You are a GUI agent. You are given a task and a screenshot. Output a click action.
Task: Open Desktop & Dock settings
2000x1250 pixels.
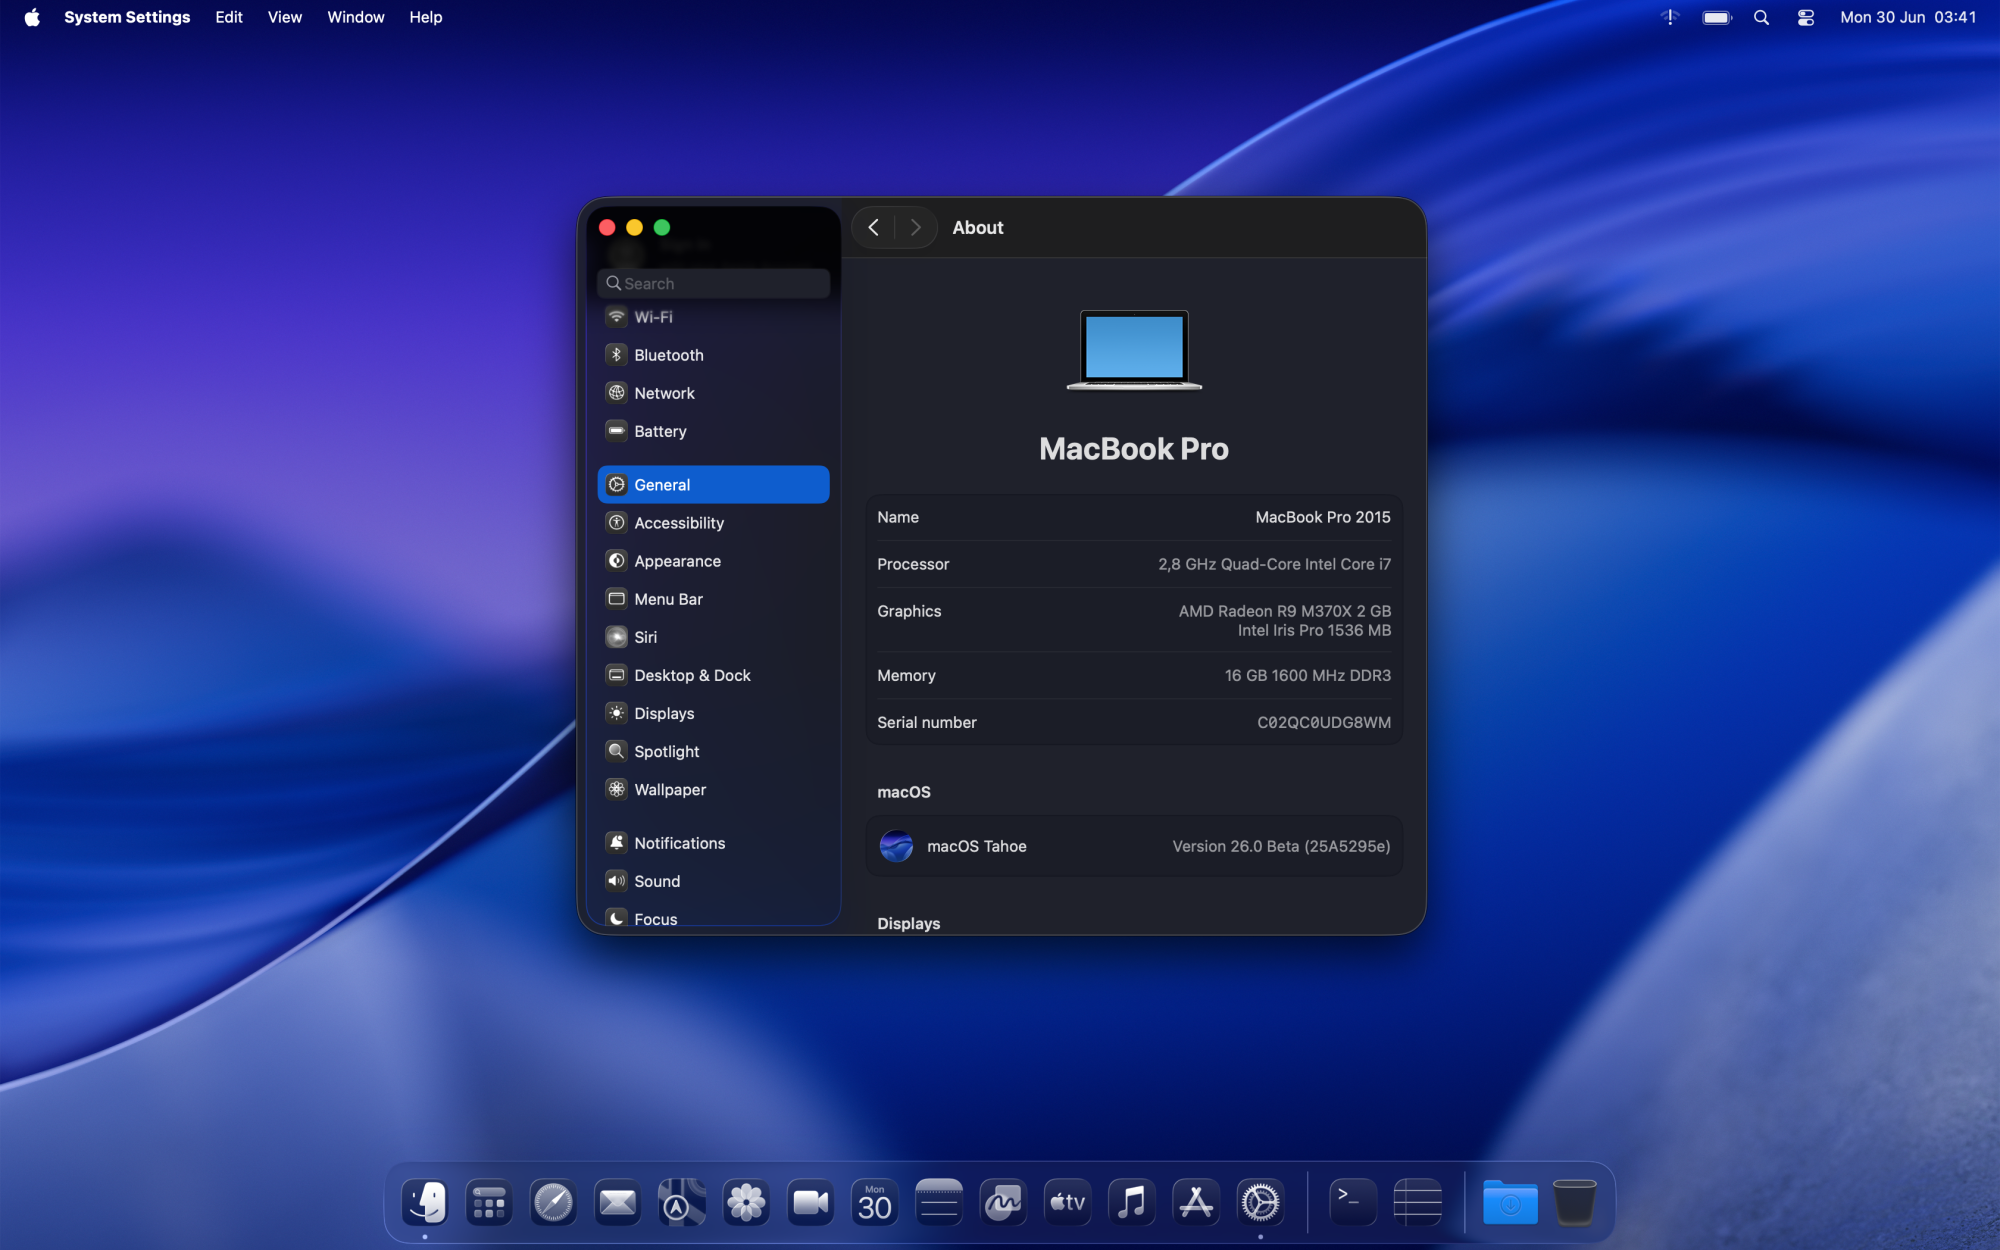tap(692, 675)
